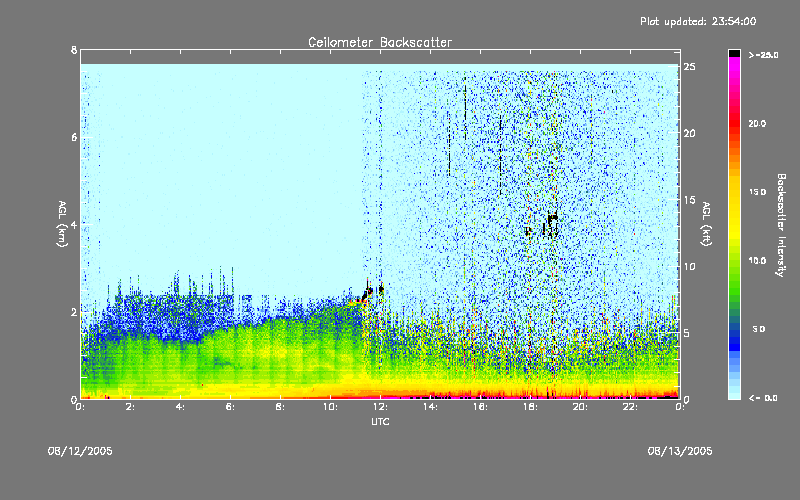
Task: Click the '20.0' colorbar tick label
Action: 757,124
